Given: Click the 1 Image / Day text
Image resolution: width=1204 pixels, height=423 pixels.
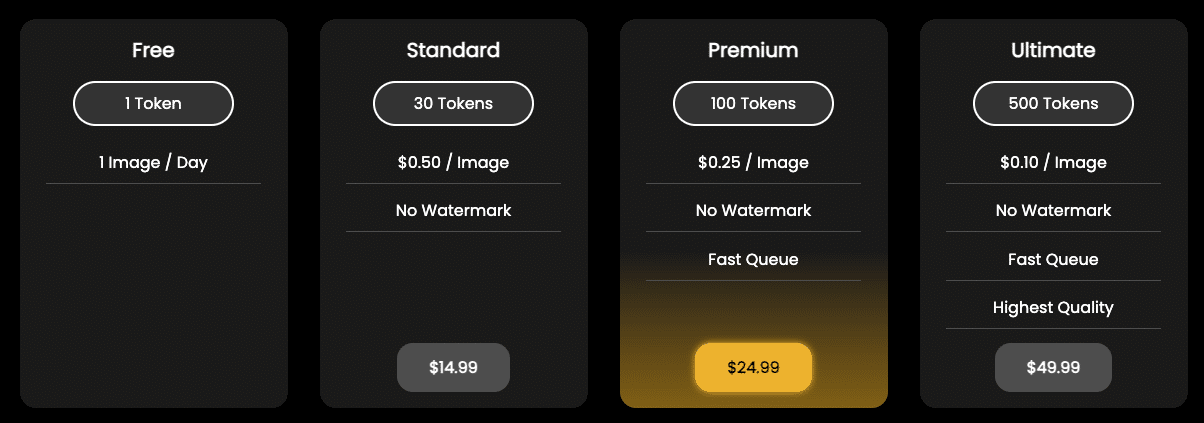Looking at the screenshot, I should pos(153,162).
